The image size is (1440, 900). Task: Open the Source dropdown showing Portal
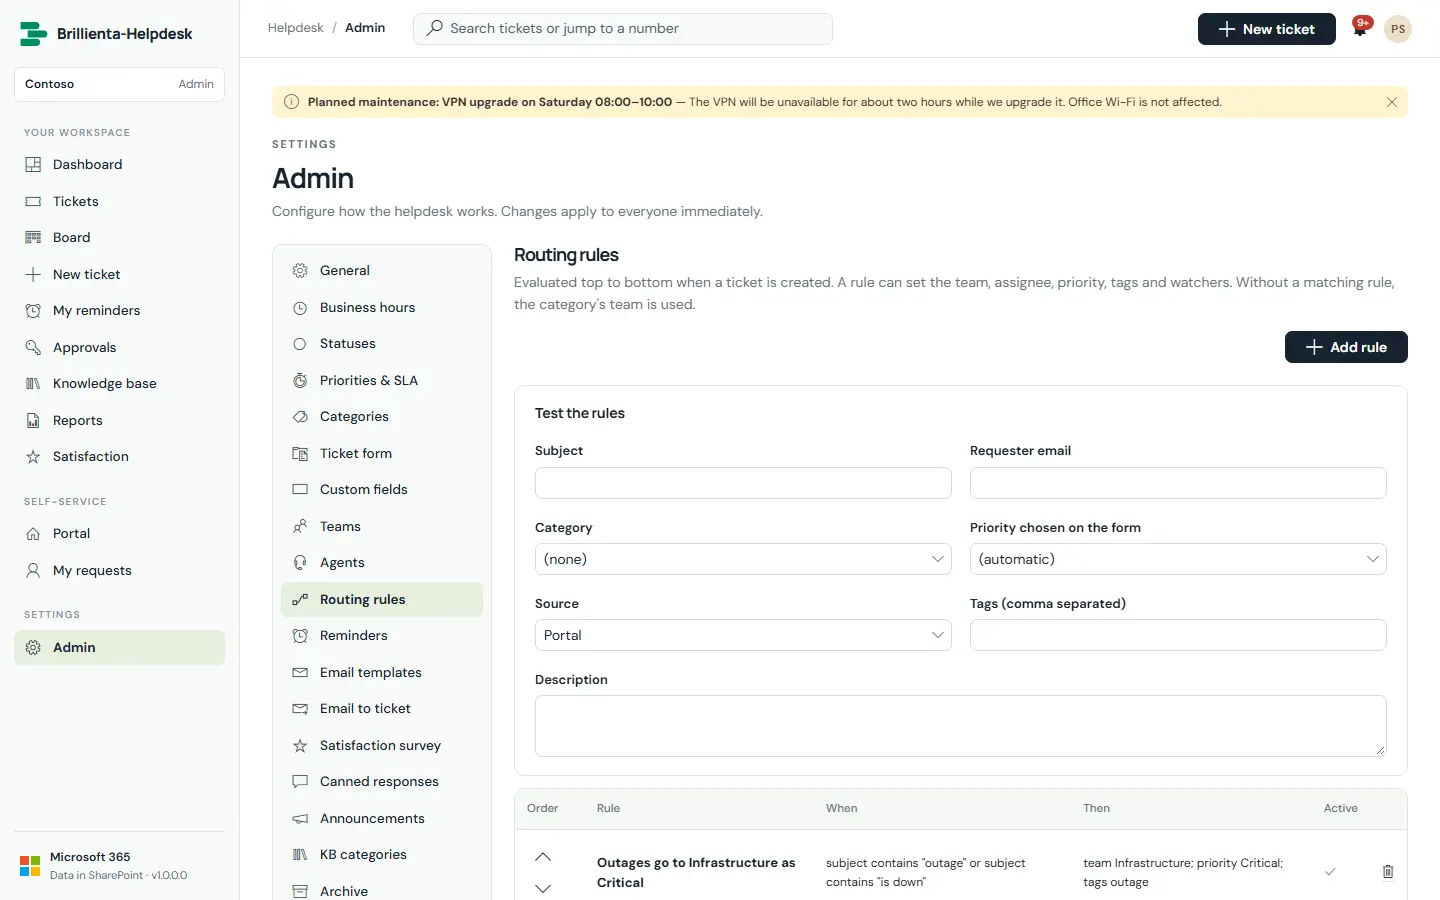tap(743, 635)
